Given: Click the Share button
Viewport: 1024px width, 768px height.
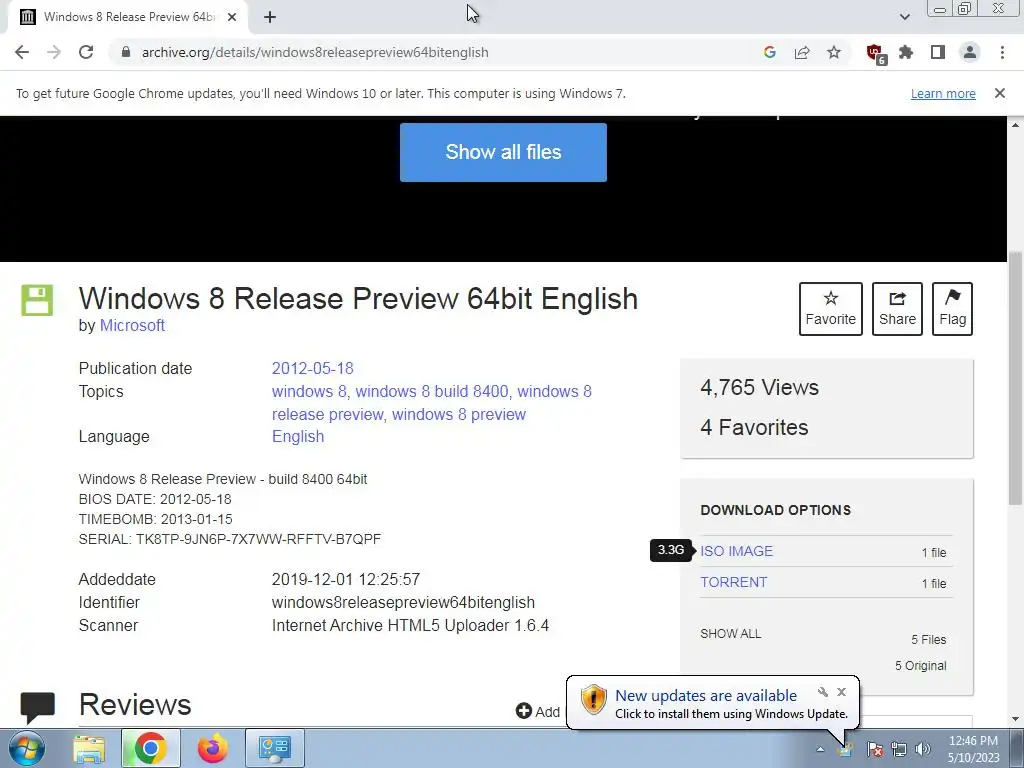Looking at the screenshot, I should tap(897, 309).
